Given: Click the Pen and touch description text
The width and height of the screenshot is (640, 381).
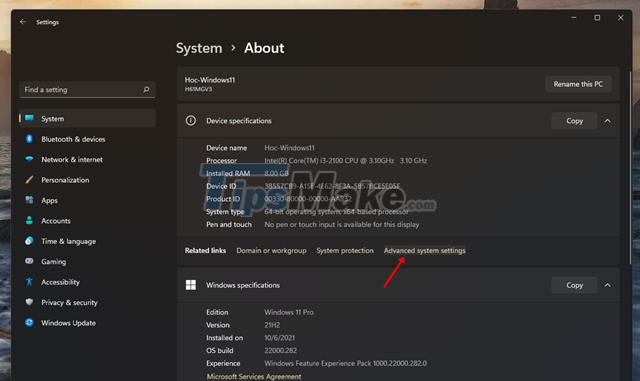Looking at the screenshot, I should [342, 224].
